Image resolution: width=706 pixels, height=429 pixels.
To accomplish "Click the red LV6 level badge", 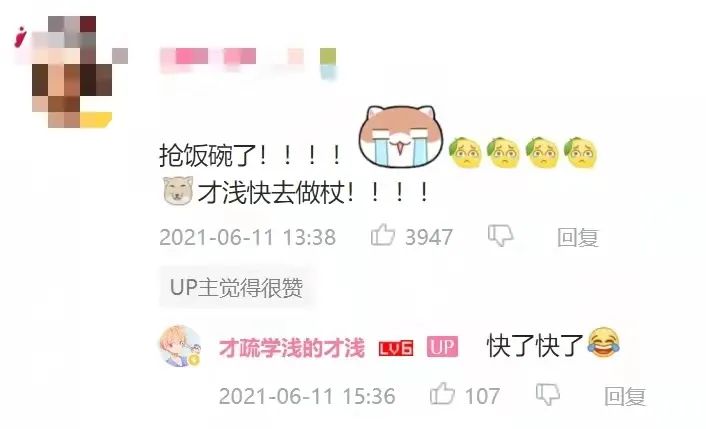I will coord(396,348).
